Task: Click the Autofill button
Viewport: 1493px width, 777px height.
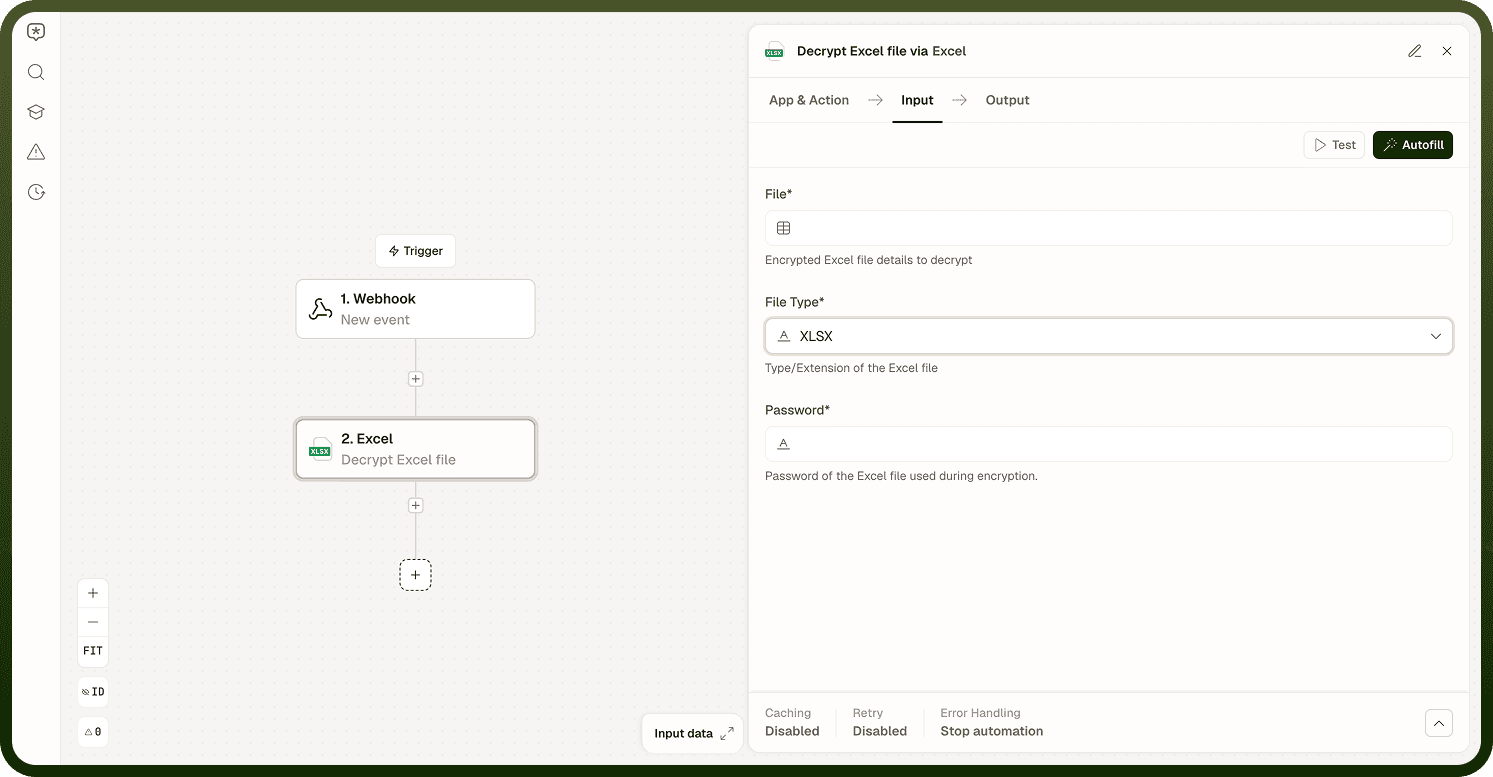Action: click(1413, 145)
